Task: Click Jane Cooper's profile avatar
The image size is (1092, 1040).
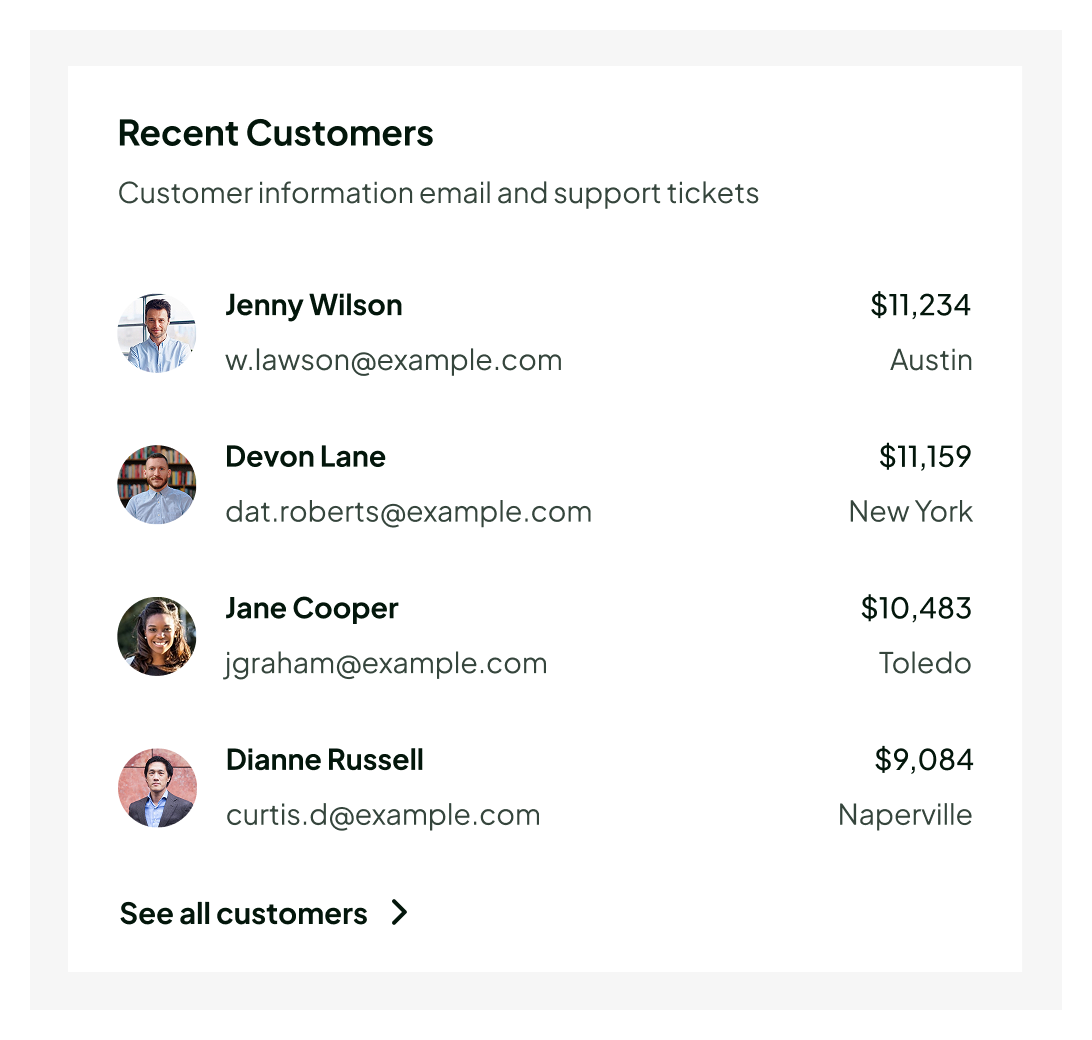Action: coord(157,636)
